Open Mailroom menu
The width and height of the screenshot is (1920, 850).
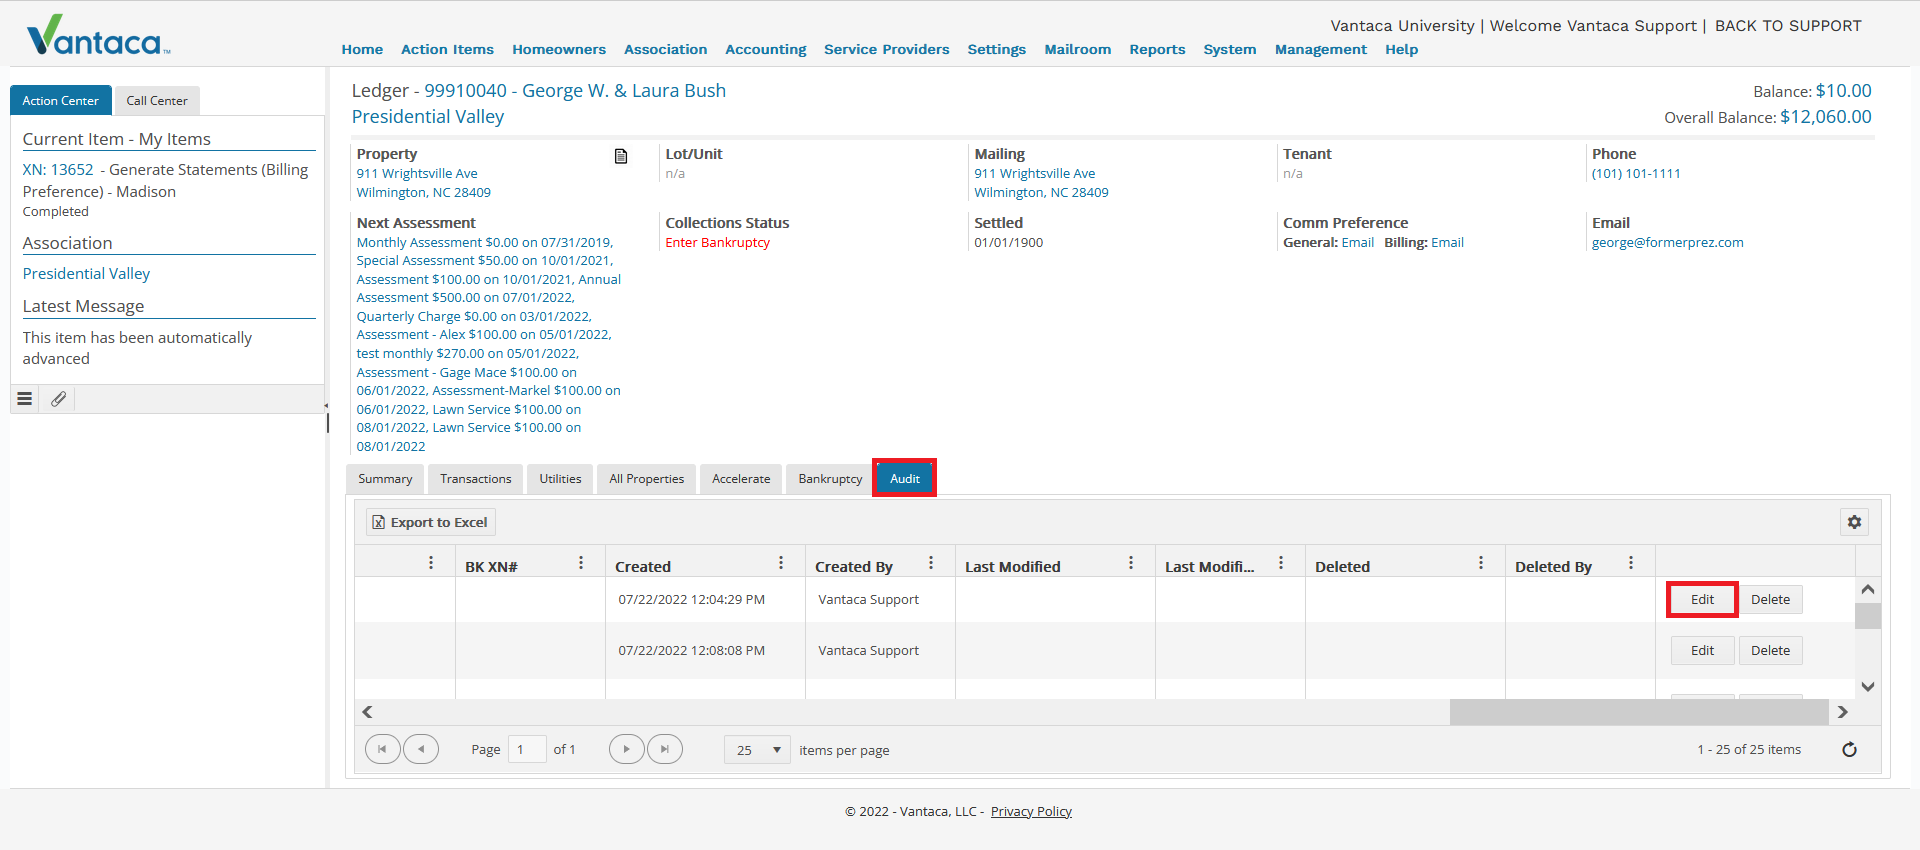coord(1077,49)
